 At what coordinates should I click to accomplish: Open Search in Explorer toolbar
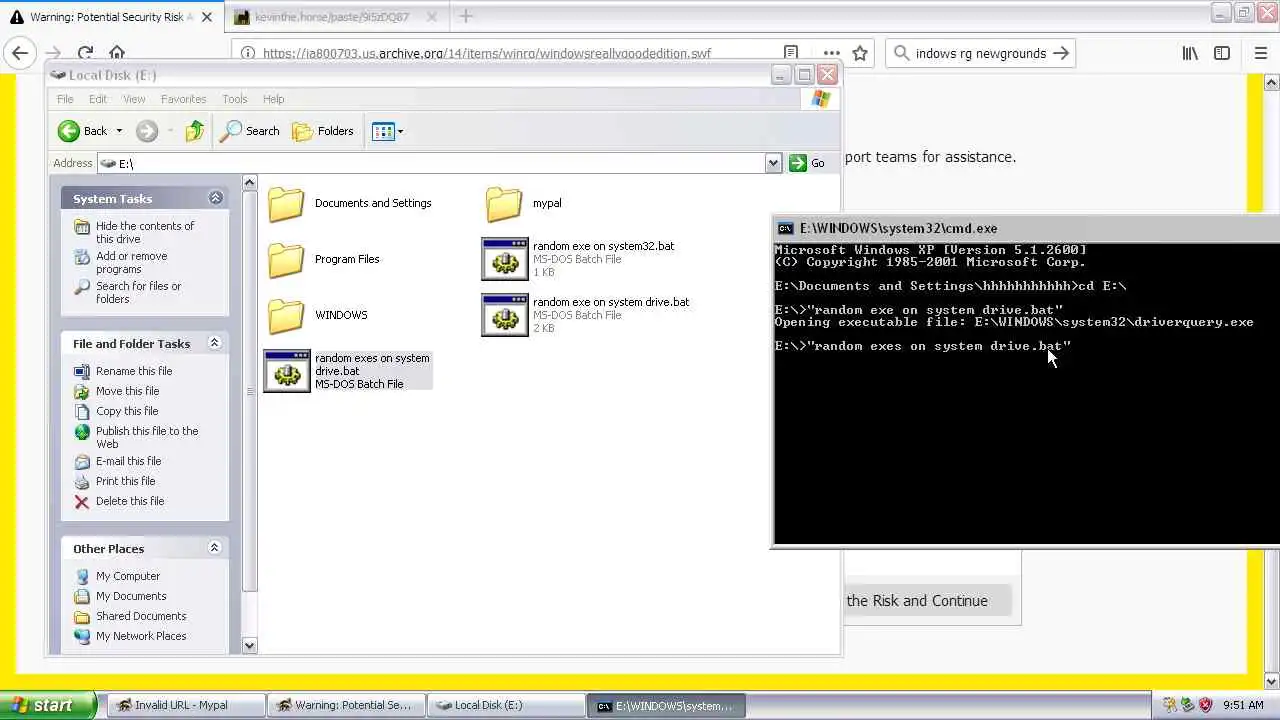click(x=250, y=131)
